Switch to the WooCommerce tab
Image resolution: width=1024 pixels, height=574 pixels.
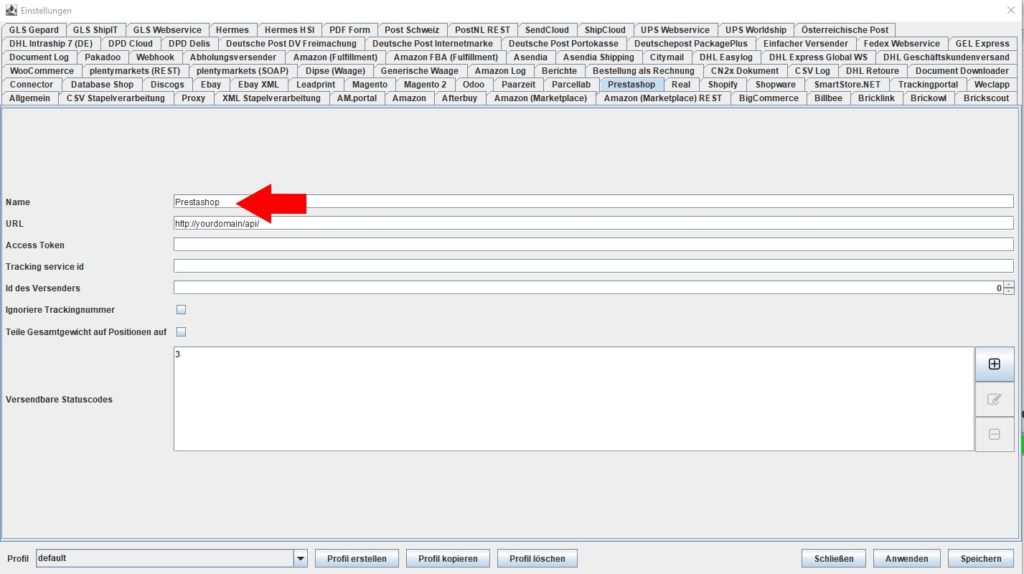(41, 71)
